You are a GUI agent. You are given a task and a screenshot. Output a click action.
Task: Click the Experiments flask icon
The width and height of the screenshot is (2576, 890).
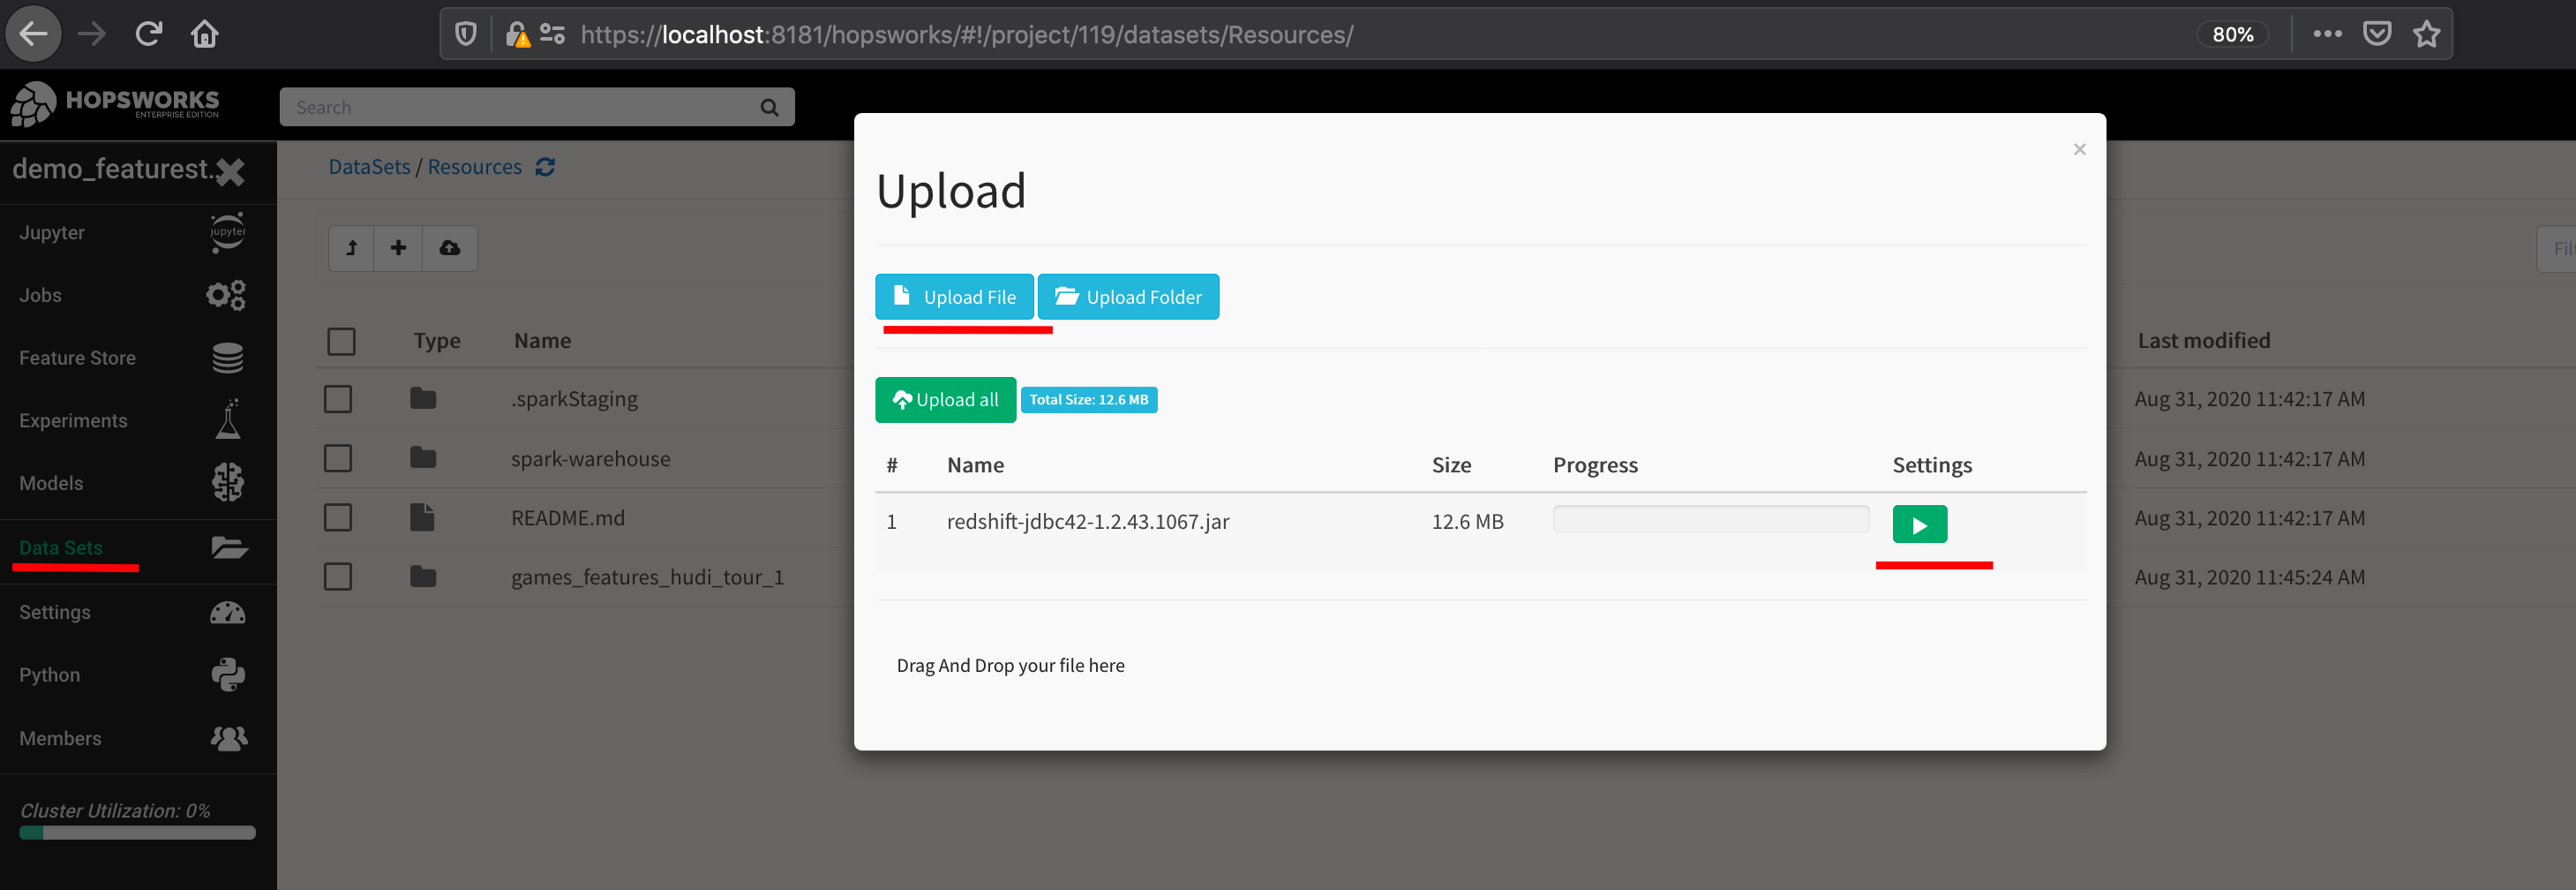pyautogui.click(x=228, y=419)
